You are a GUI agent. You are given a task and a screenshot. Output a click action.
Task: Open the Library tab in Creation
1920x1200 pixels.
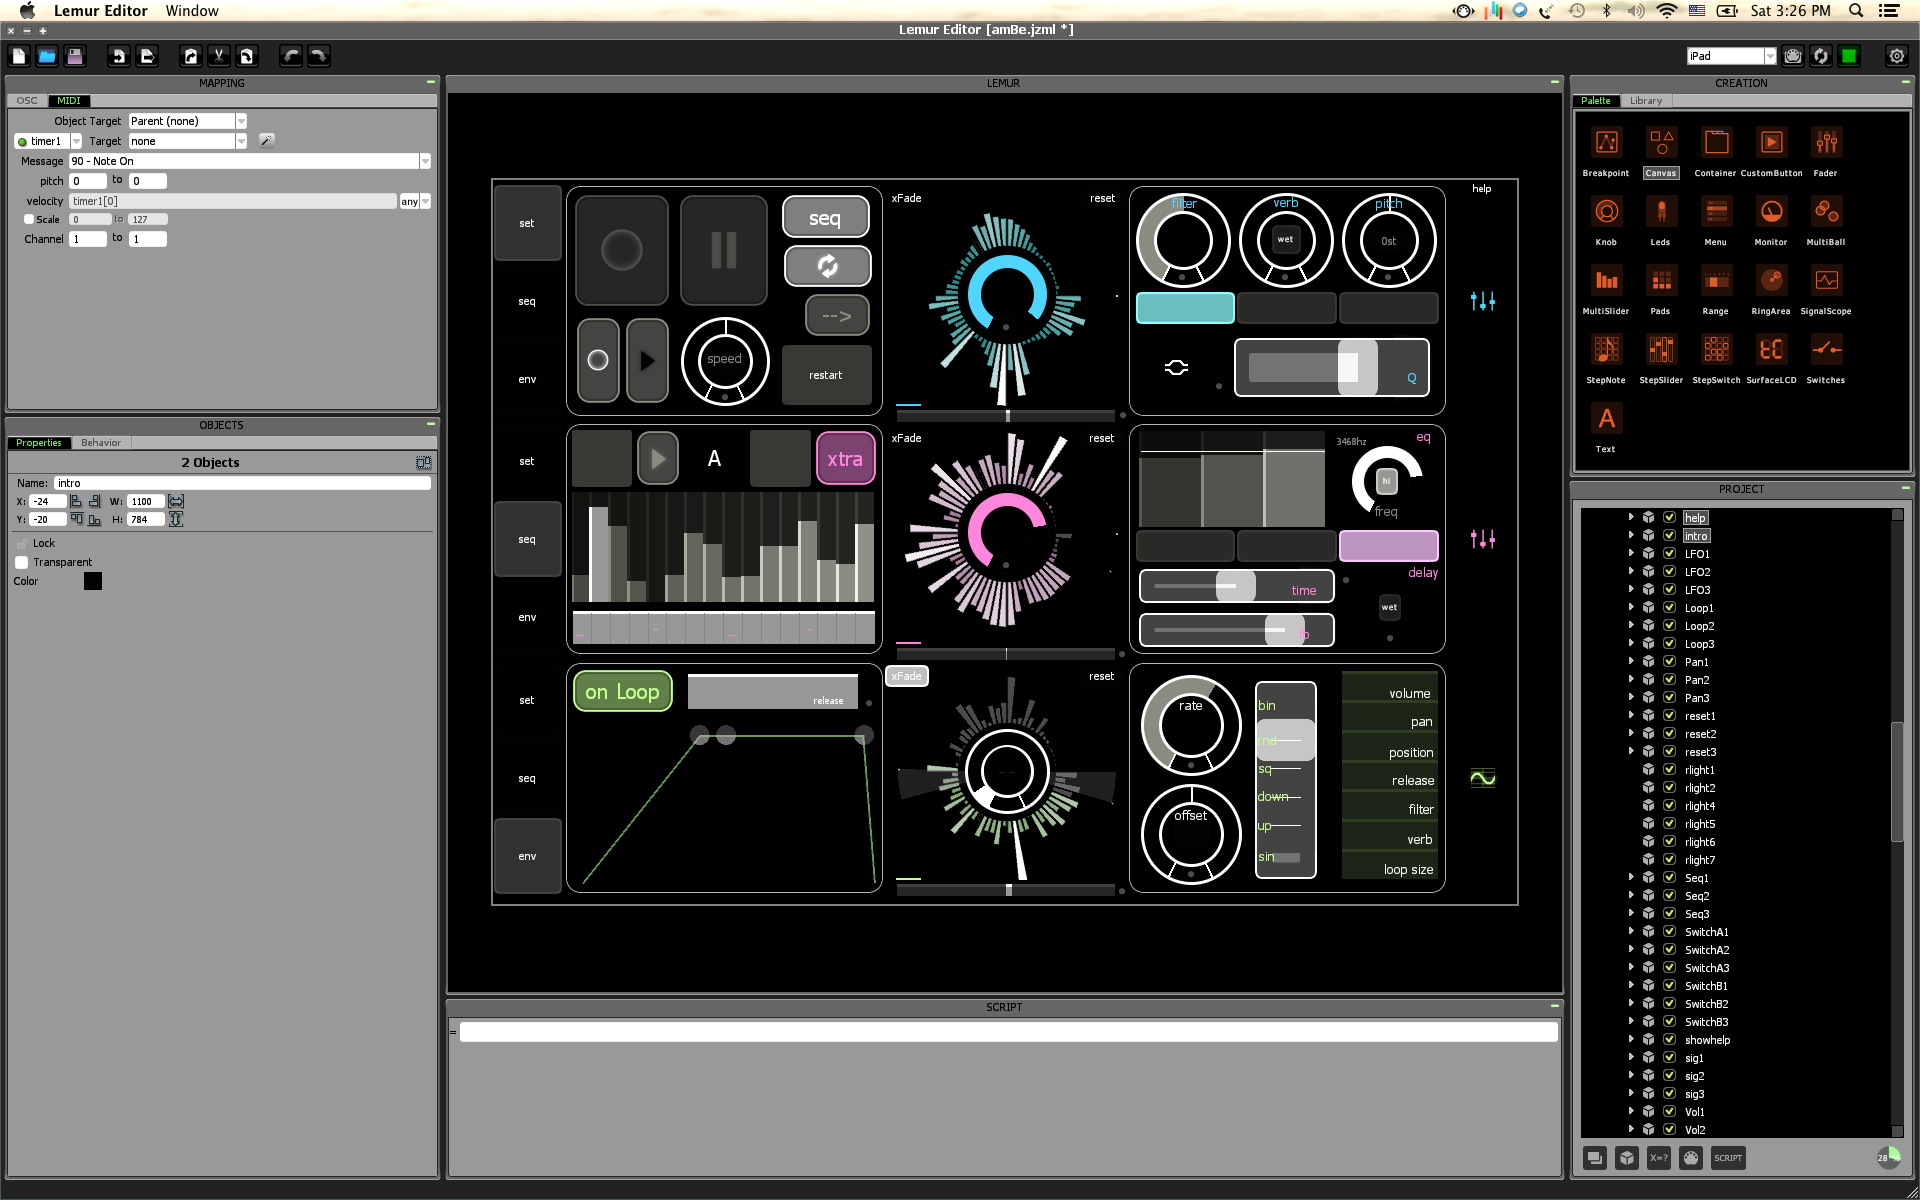1645,101
